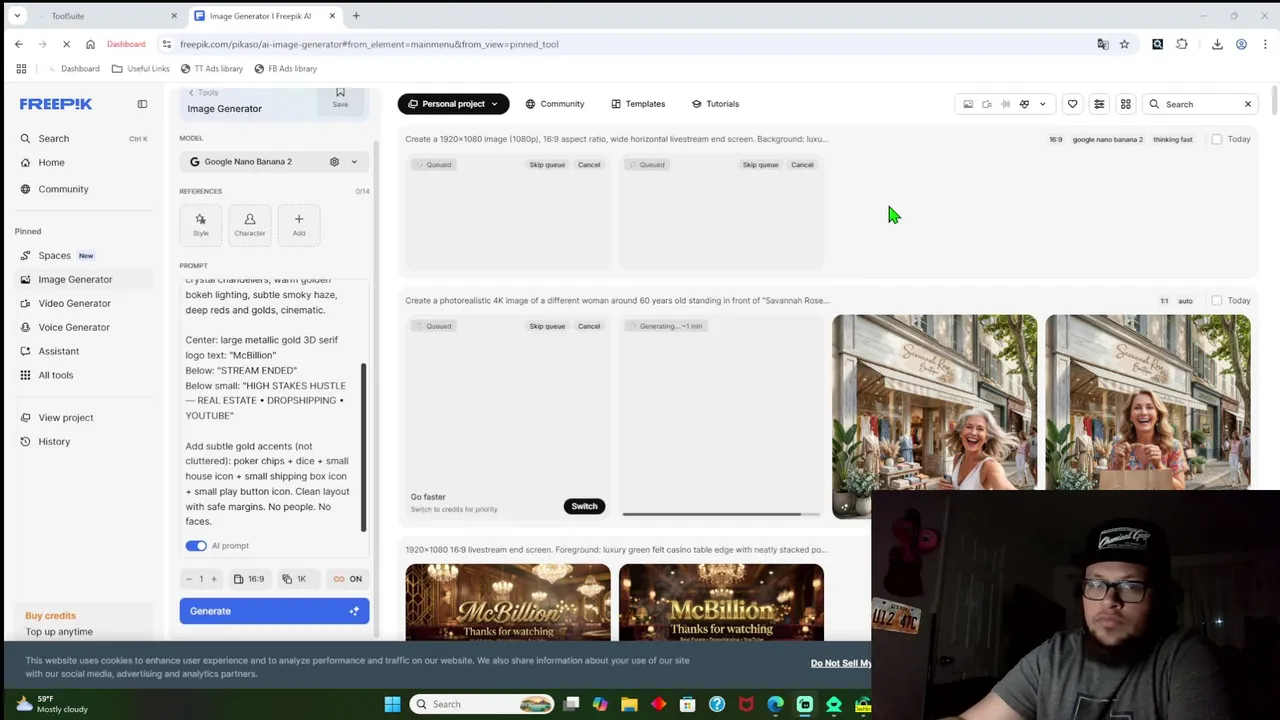Screen dimensions: 1280x720
Task: Skip queue for first queued image, top row
Action: coord(547,165)
